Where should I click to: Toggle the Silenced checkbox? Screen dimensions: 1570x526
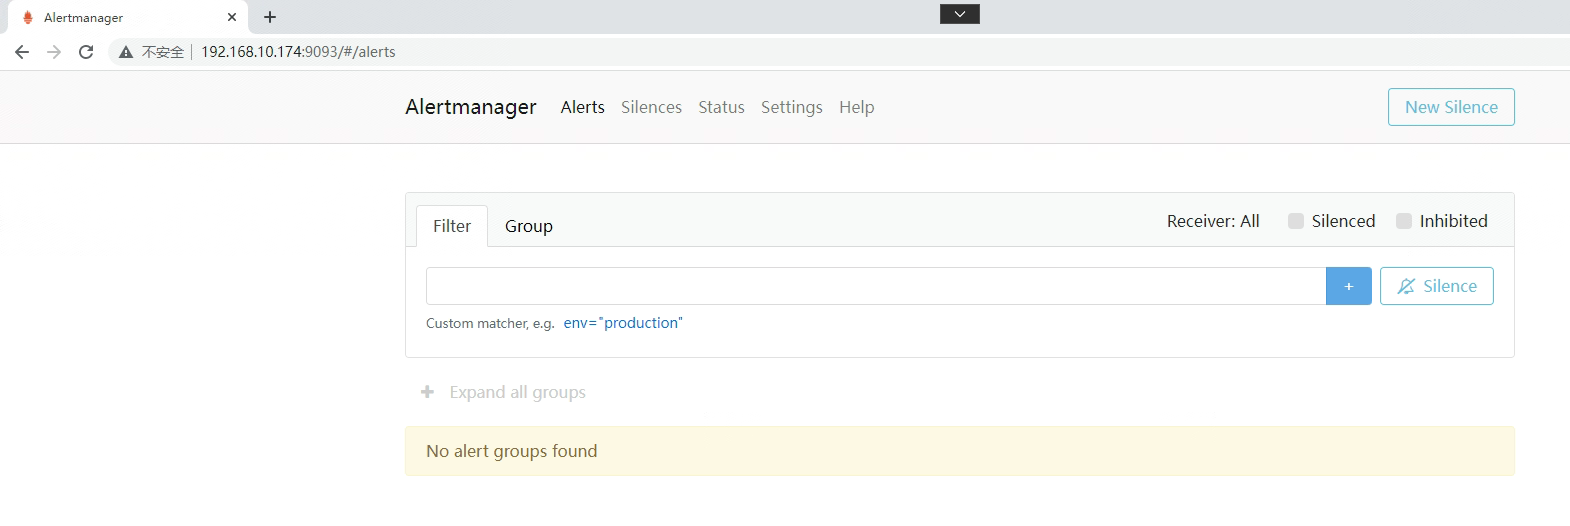point(1296,221)
